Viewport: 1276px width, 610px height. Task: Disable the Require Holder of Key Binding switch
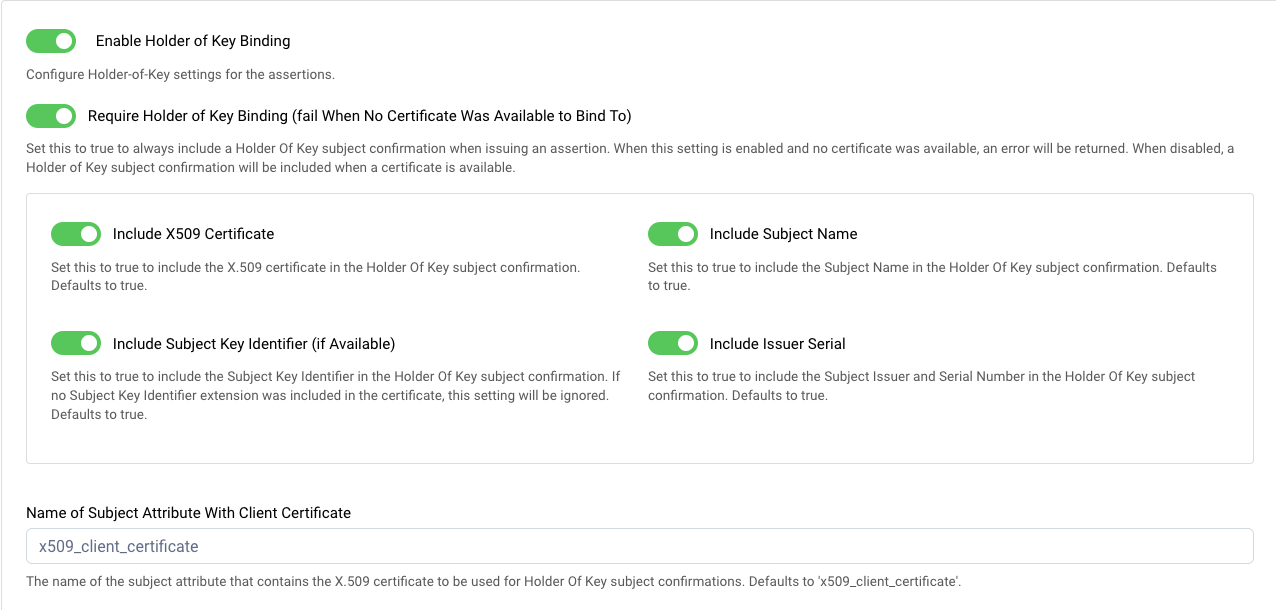(51, 116)
